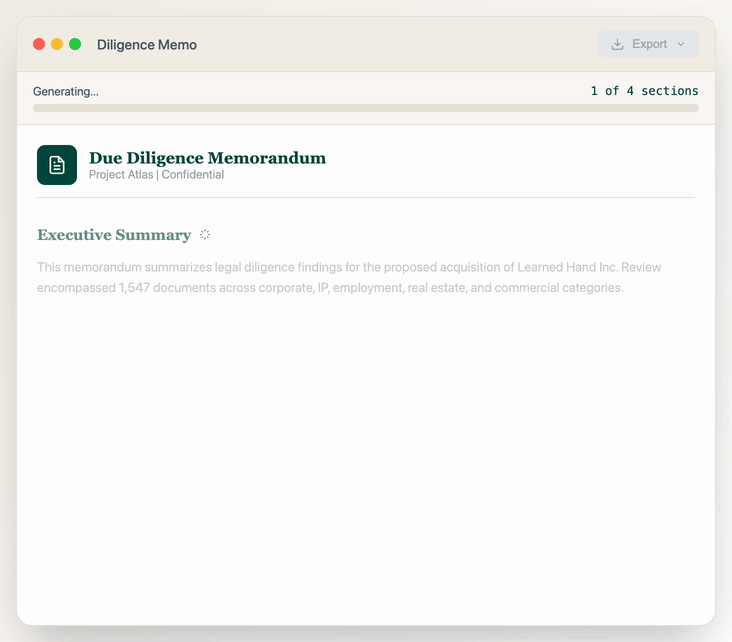The height and width of the screenshot is (642, 732).
Task: Click the 'Generating...' status text
Action: point(66,91)
